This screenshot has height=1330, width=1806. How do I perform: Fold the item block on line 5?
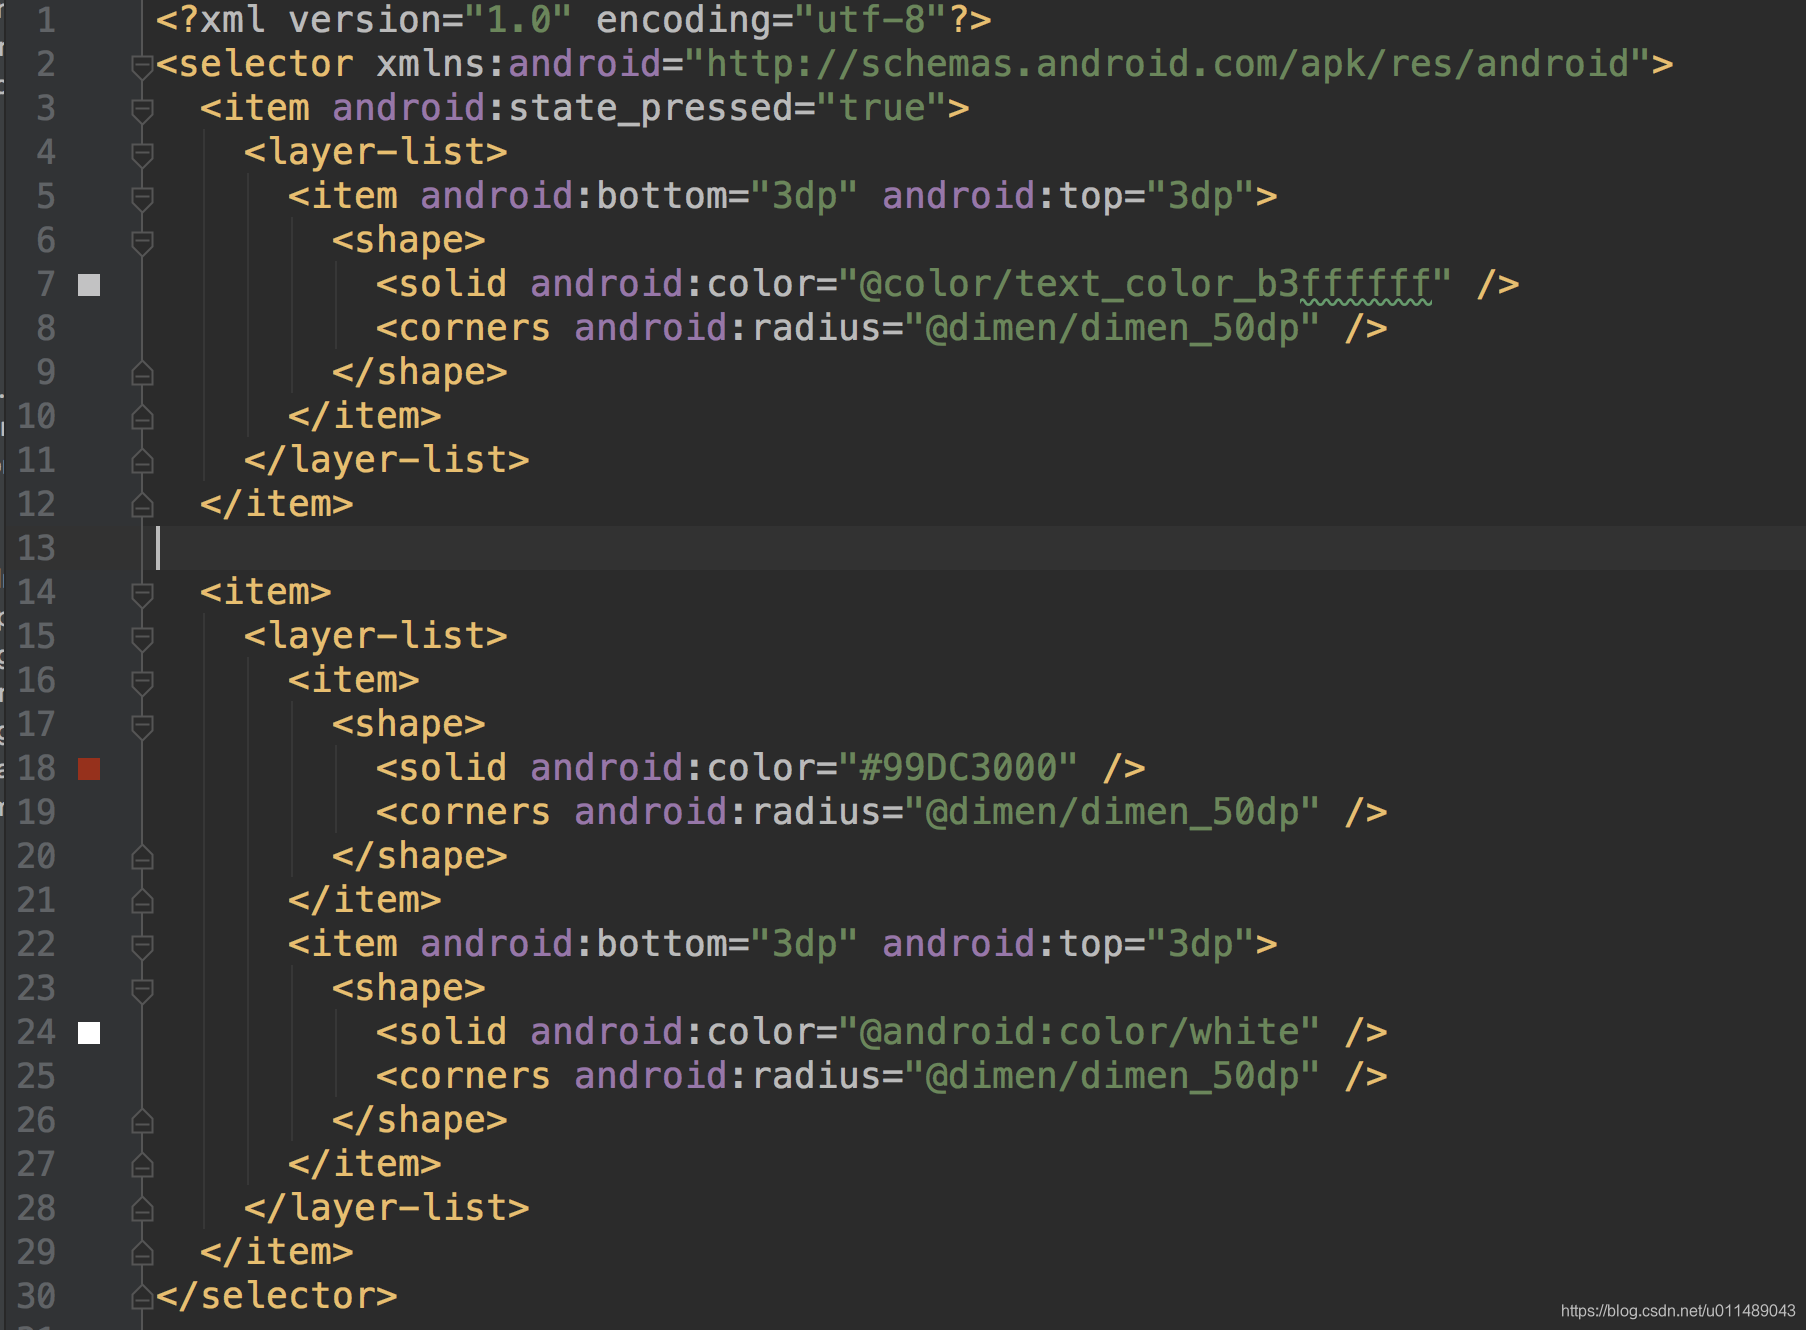coord(142,198)
